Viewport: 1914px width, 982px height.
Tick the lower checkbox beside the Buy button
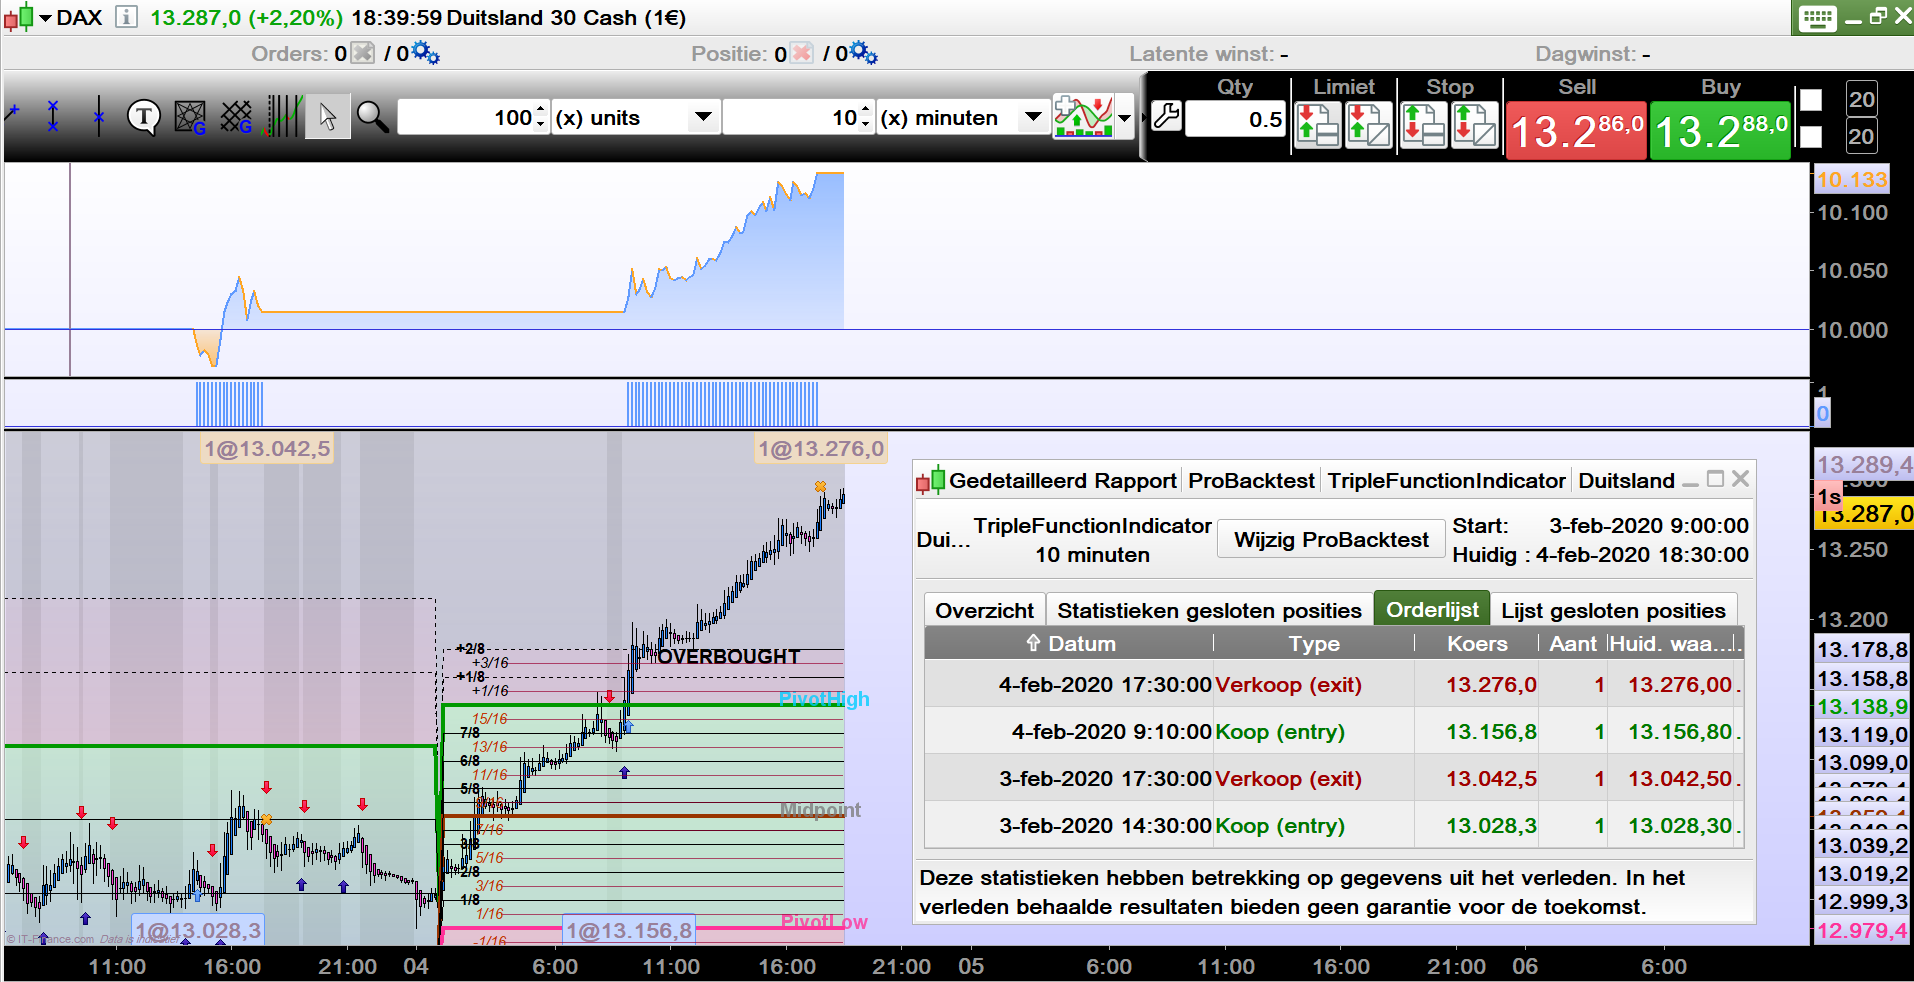[1811, 136]
